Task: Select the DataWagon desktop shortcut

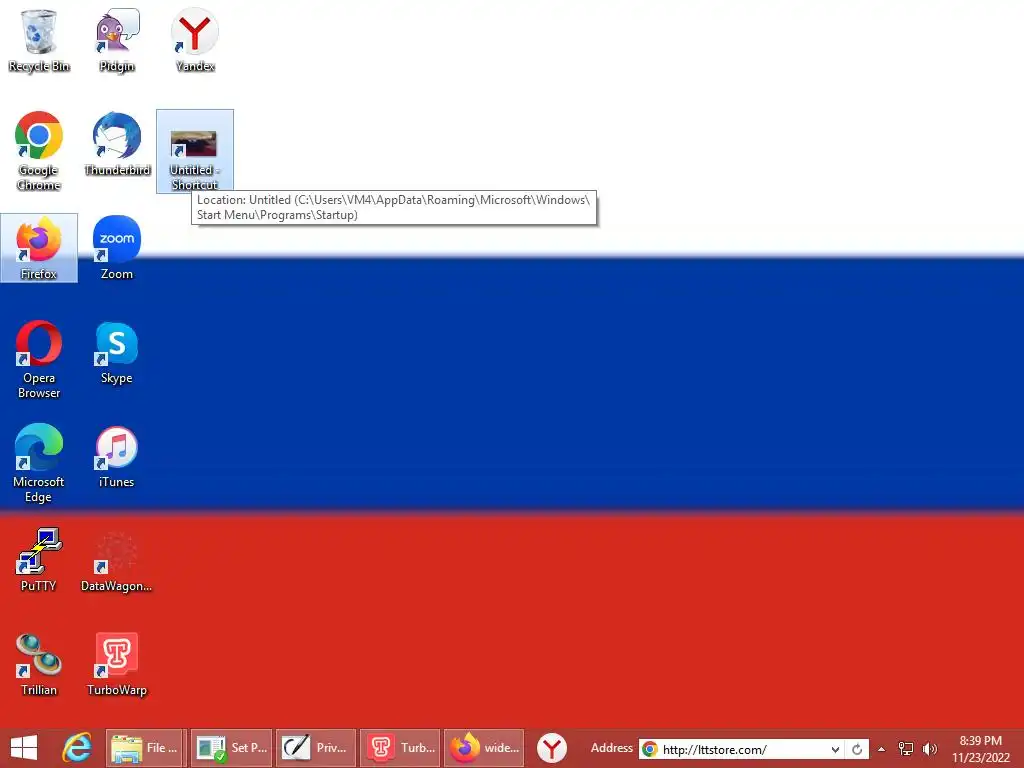Action: (116, 560)
